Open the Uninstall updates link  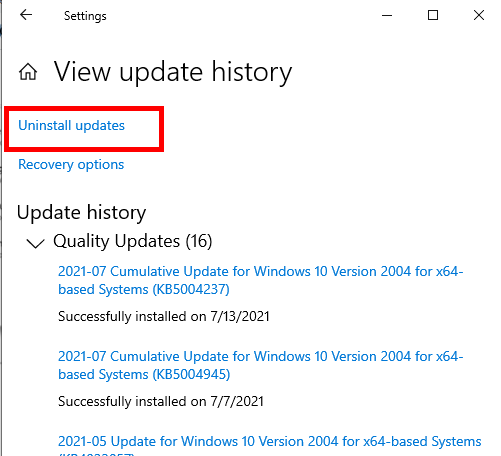(71, 126)
